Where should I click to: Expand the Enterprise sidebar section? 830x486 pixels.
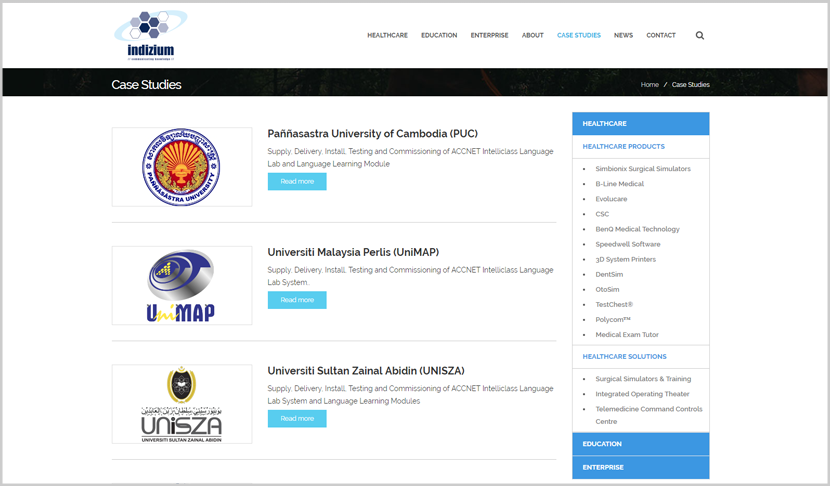tap(640, 467)
